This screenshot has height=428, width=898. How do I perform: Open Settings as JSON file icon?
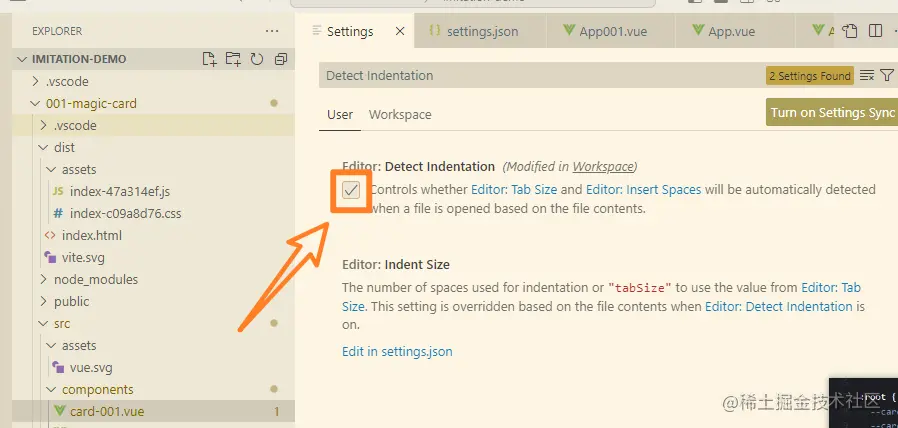coord(852,31)
